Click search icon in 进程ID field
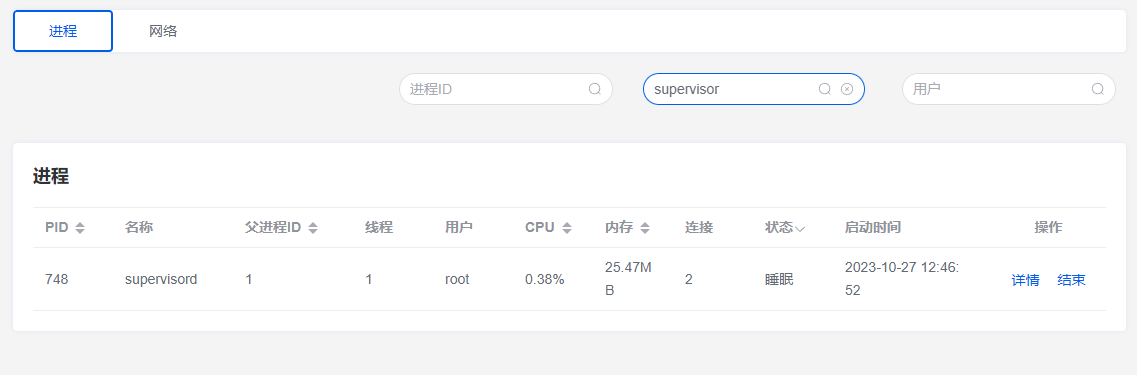The width and height of the screenshot is (1137, 375). pos(595,89)
